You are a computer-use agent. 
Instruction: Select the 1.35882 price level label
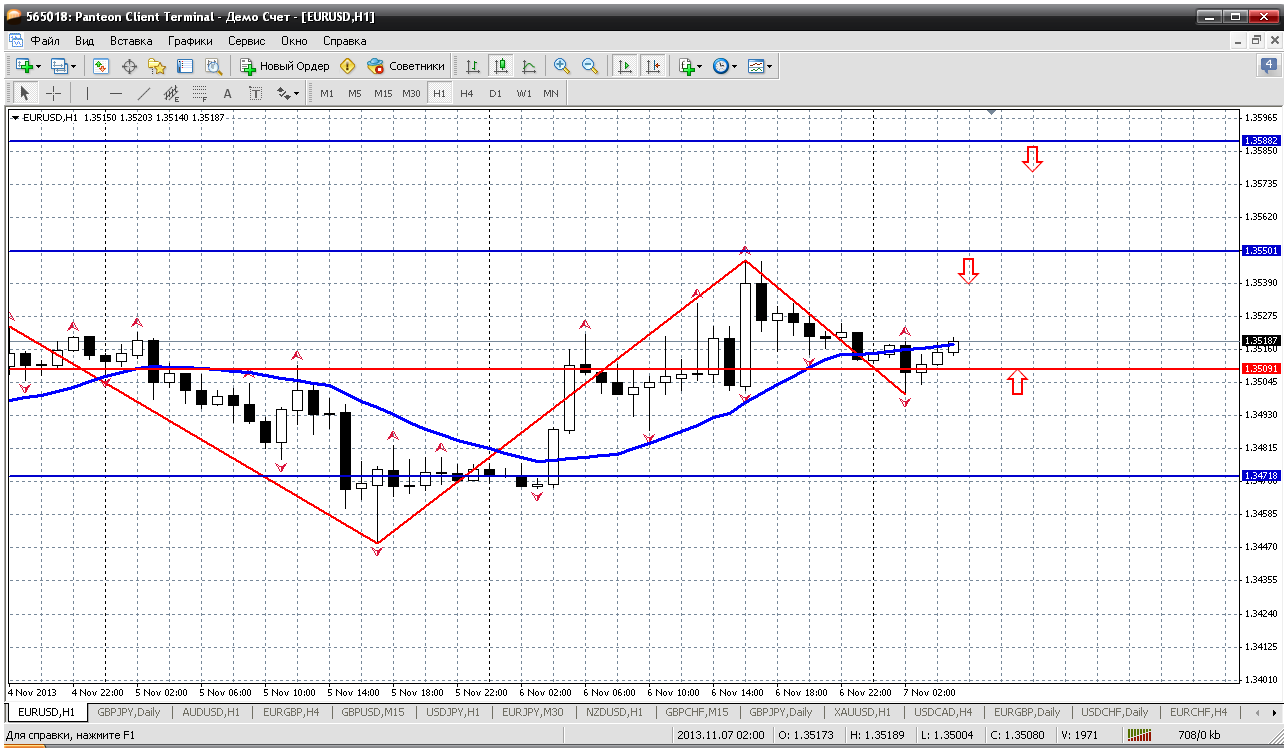click(1261, 141)
